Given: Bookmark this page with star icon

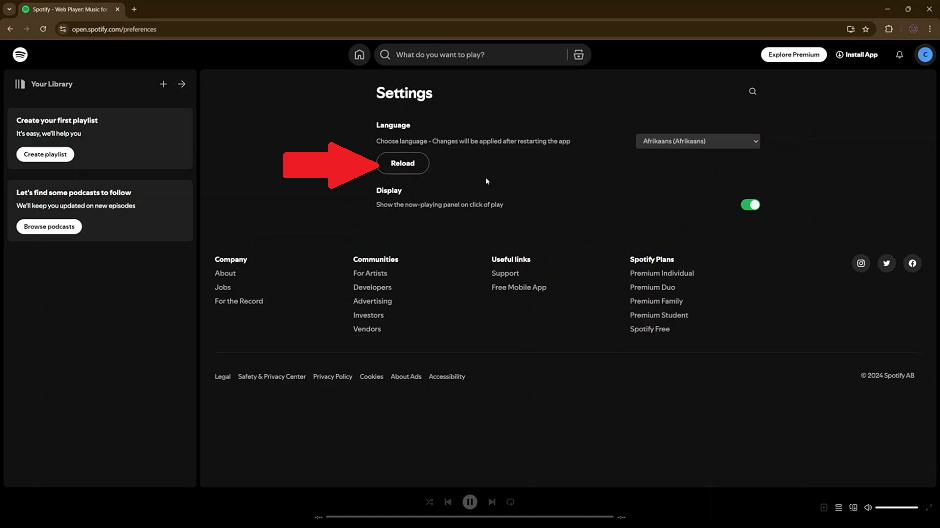Looking at the screenshot, I should 866,29.
